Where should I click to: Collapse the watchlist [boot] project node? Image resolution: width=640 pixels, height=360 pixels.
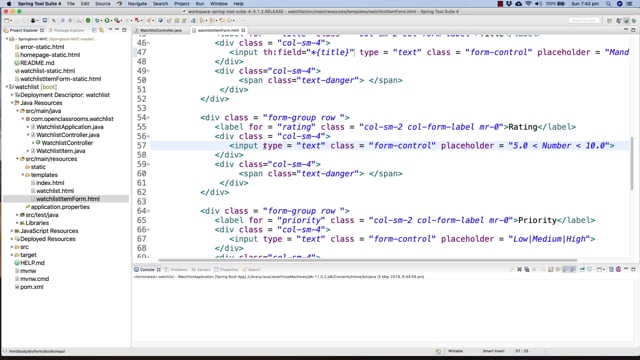pyautogui.click(x=7, y=87)
